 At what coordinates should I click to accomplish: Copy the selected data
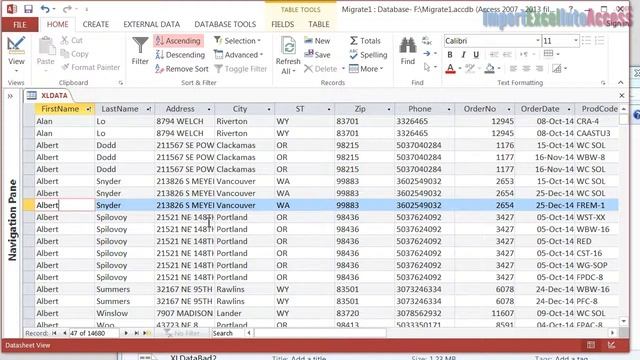(74, 53)
